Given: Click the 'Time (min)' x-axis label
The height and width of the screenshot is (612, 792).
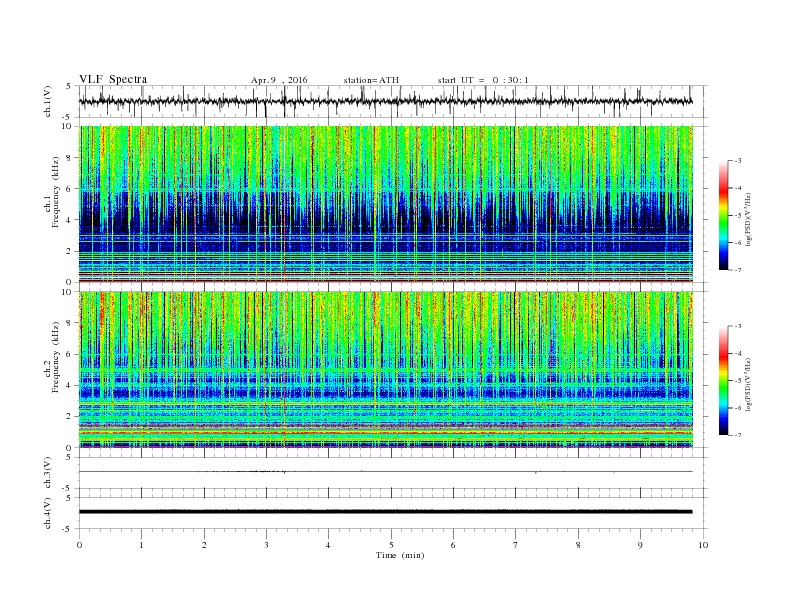Looking at the screenshot, I should pyautogui.click(x=400, y=555).
